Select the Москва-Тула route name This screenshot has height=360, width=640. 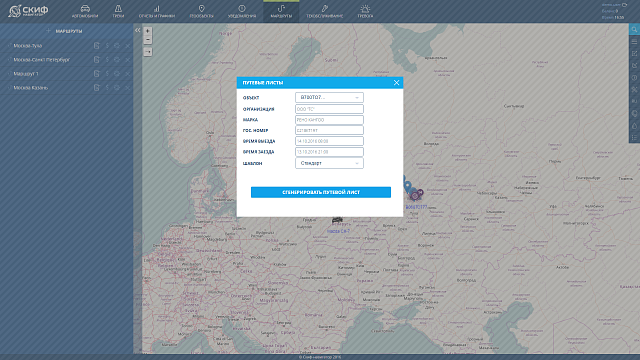(28, 46)
